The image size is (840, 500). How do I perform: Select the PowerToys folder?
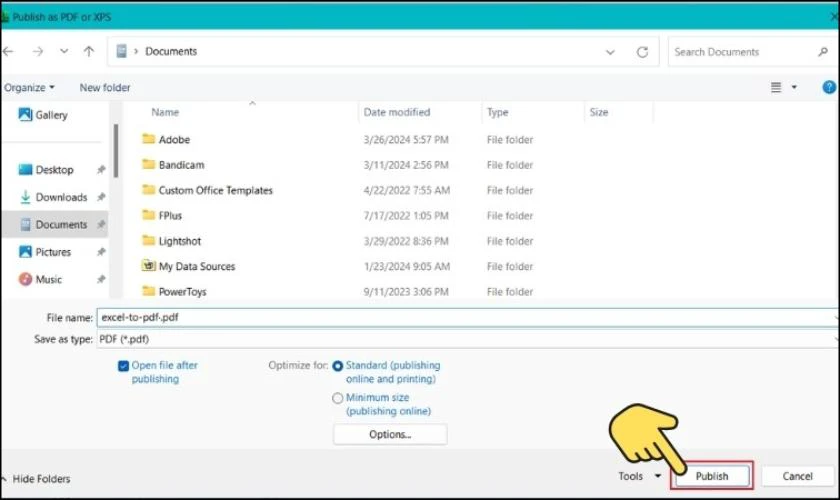(x=182, y=292)
